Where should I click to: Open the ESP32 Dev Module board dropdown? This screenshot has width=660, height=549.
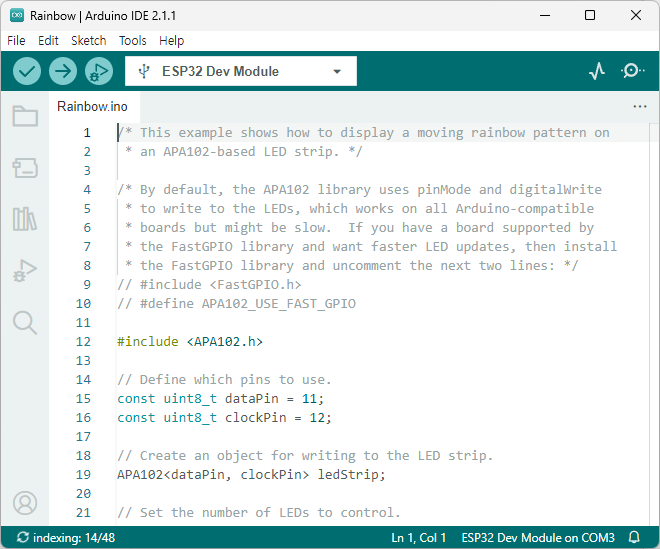[241, 71]
